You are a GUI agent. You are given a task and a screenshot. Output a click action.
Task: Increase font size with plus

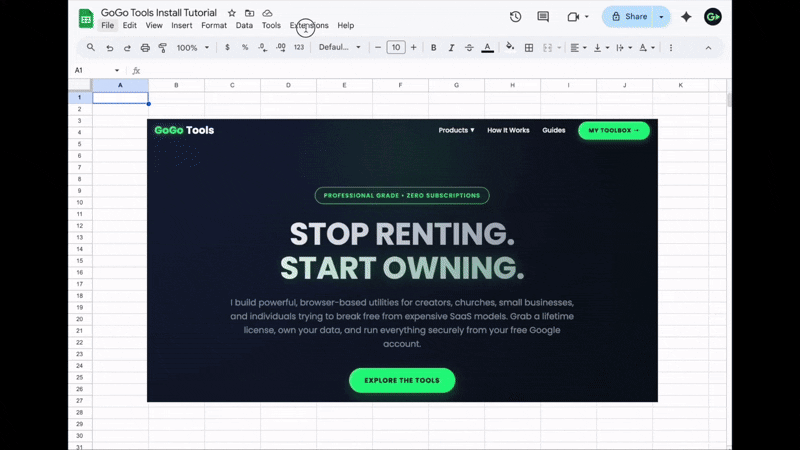[414, 47]
